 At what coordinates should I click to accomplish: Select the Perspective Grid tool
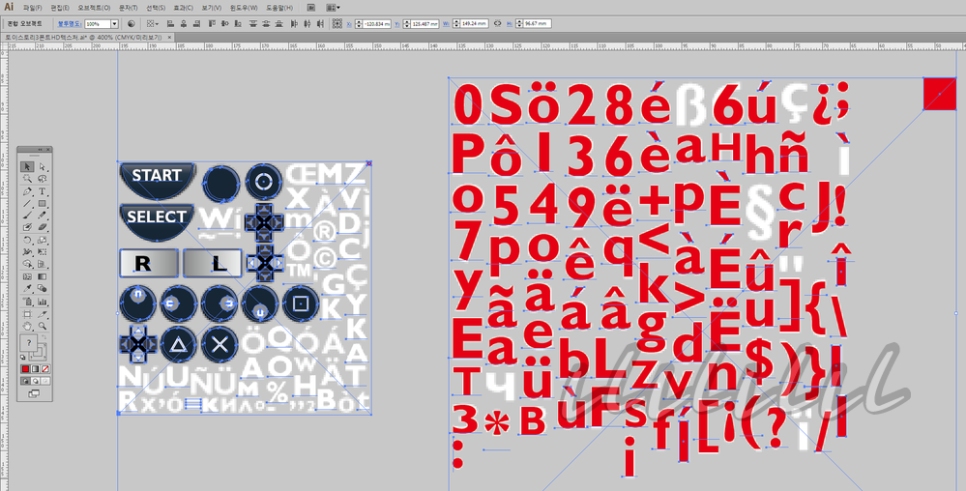(43, 263)
